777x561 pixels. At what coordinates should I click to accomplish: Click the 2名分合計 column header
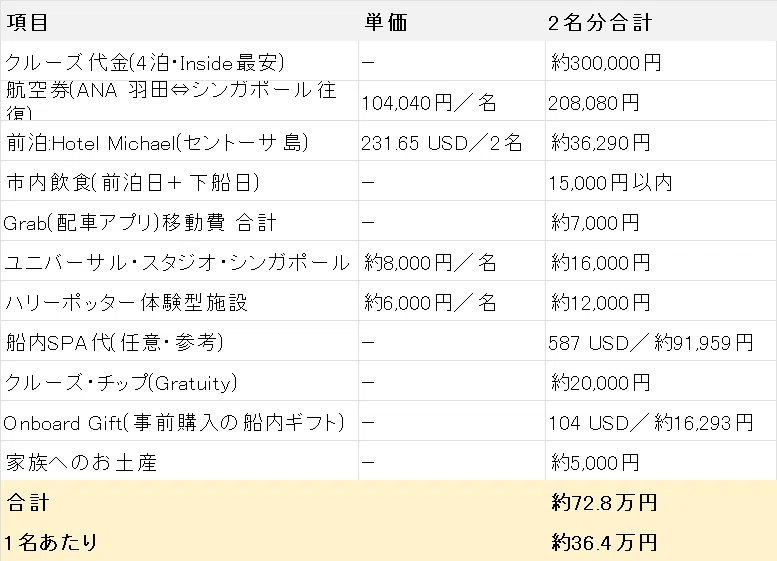(x=600, y=23)
